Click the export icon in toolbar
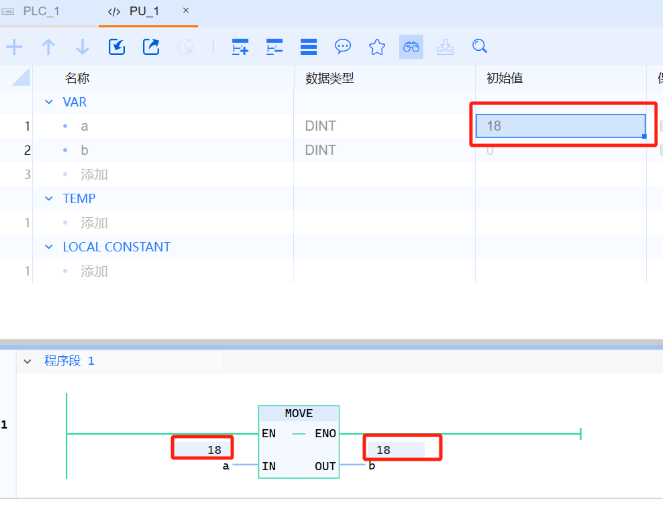 coord(151,47)
